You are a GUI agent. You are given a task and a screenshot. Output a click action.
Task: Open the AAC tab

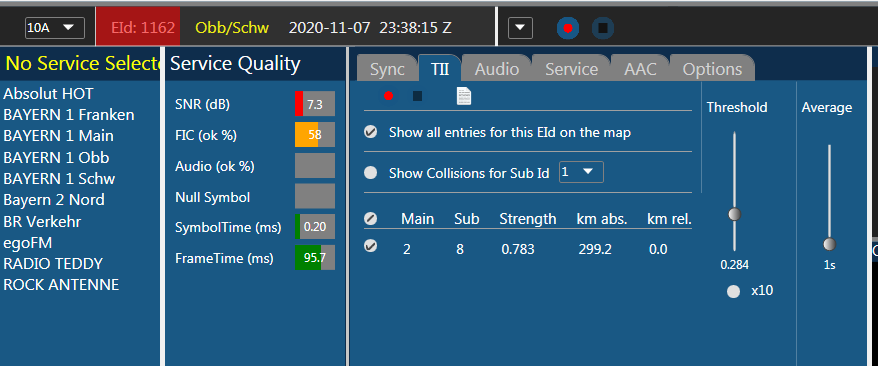pyautogui.click(x=640, y=69)
